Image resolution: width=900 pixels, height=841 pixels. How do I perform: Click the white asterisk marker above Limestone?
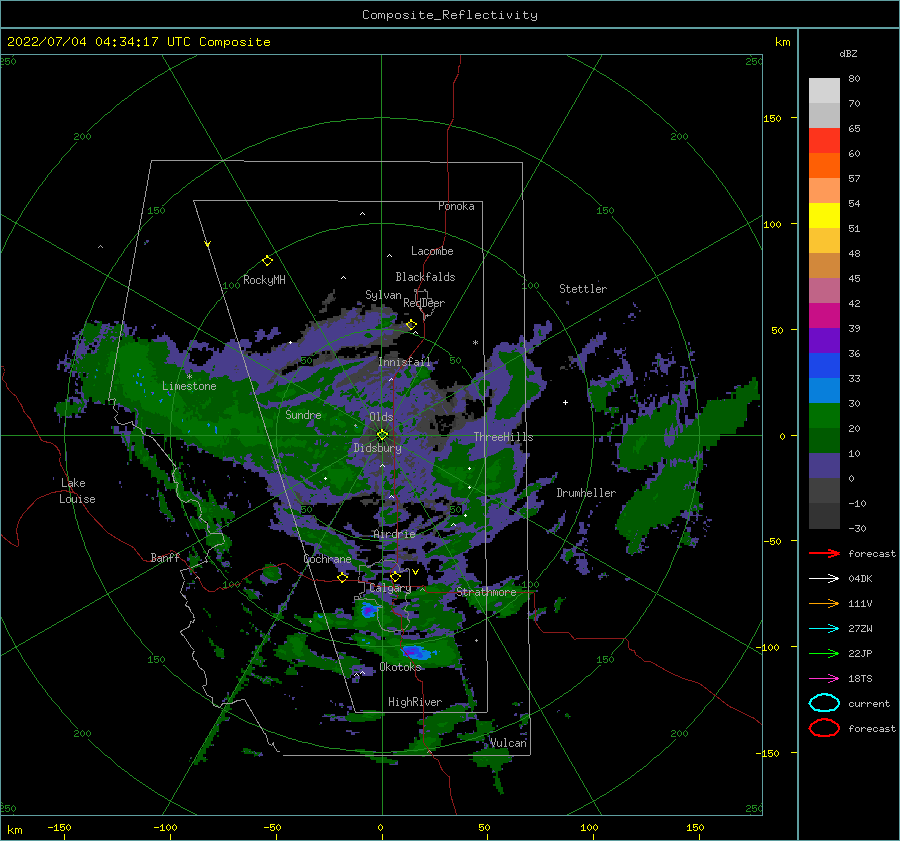189,377
